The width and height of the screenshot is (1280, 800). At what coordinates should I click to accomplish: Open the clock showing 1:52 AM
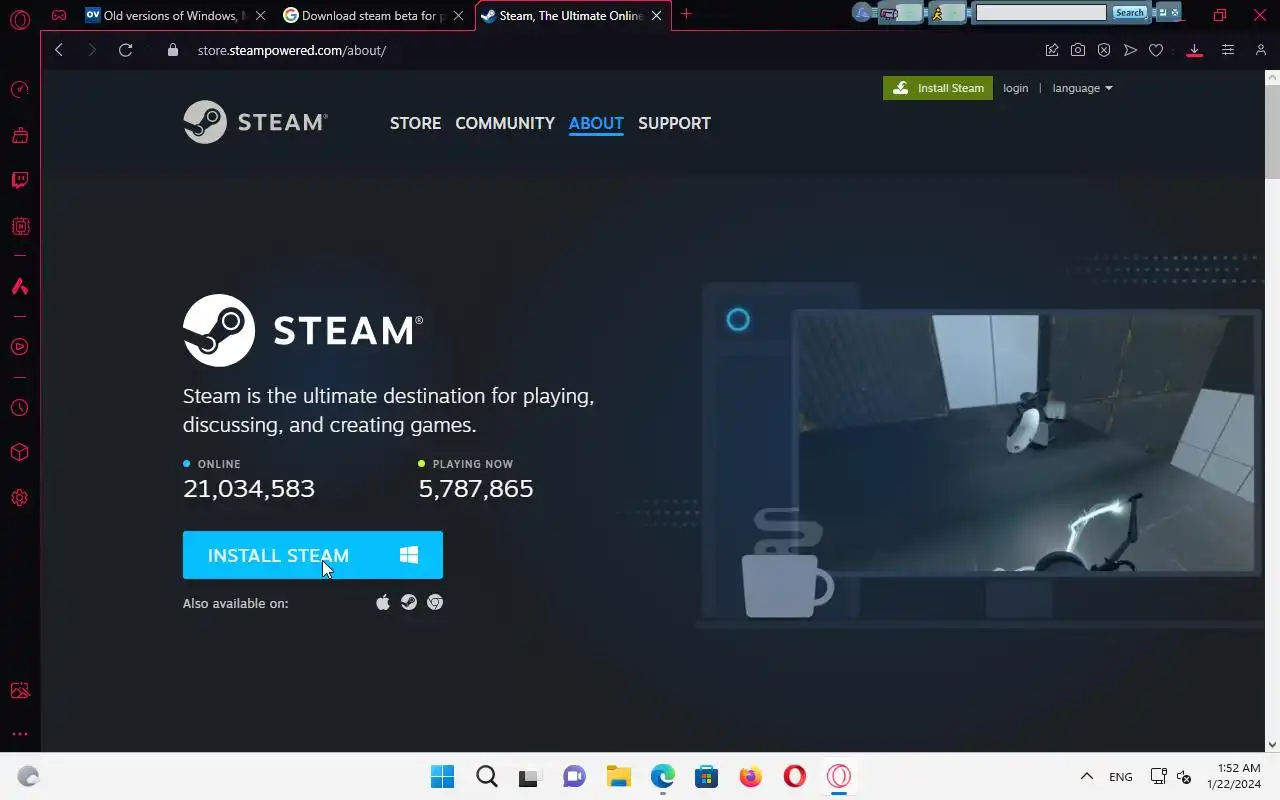click(x=1233, y=776)
